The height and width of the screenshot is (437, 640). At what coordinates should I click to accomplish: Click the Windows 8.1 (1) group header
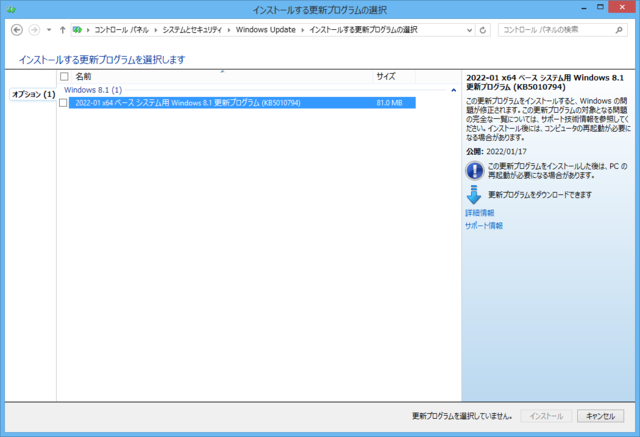[x=93, y=90]
